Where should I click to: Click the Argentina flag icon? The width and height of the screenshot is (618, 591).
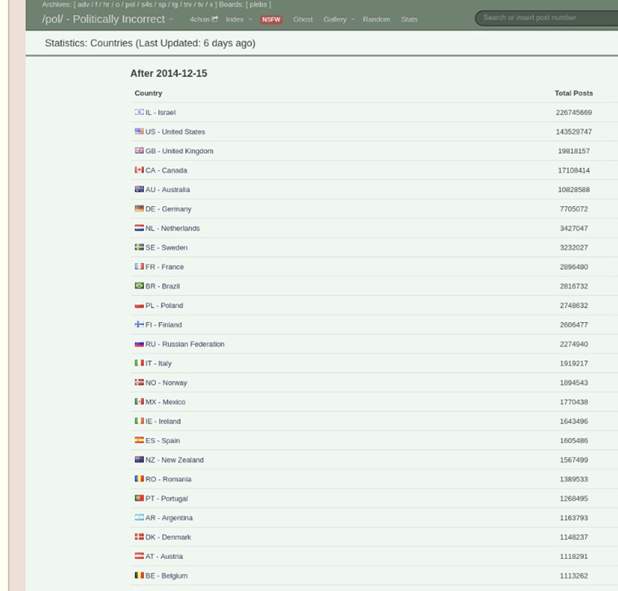tap(139, 517)
